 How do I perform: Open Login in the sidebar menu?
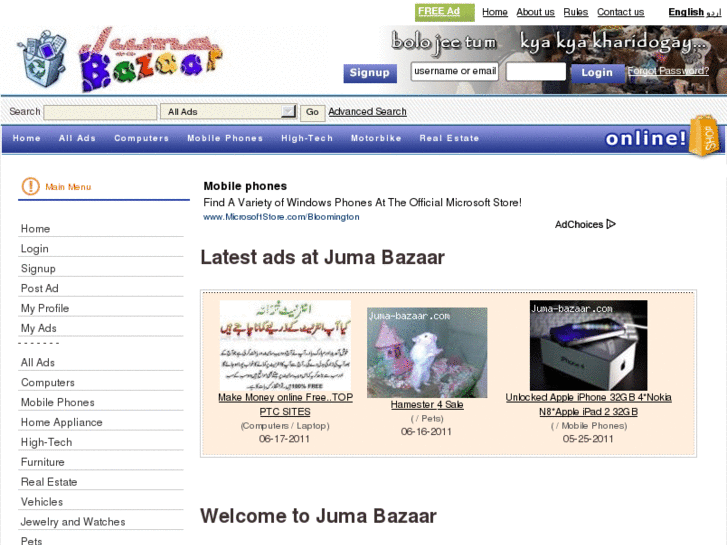click(34, 249)
